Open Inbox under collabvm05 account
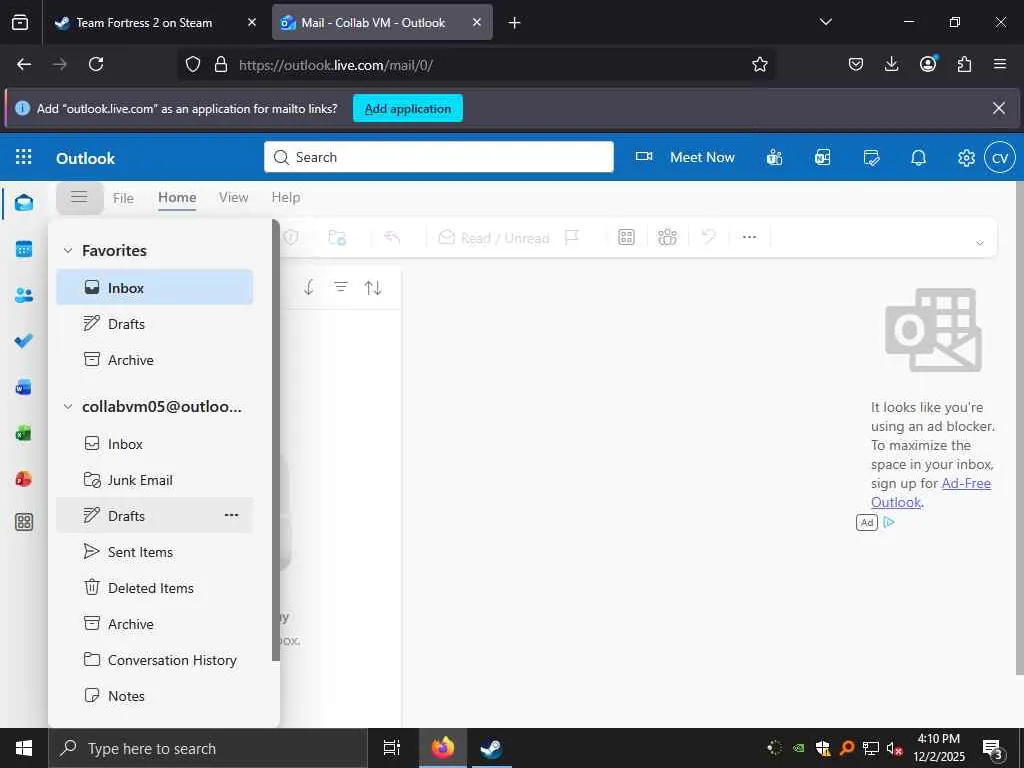 [x=154, y=444]
